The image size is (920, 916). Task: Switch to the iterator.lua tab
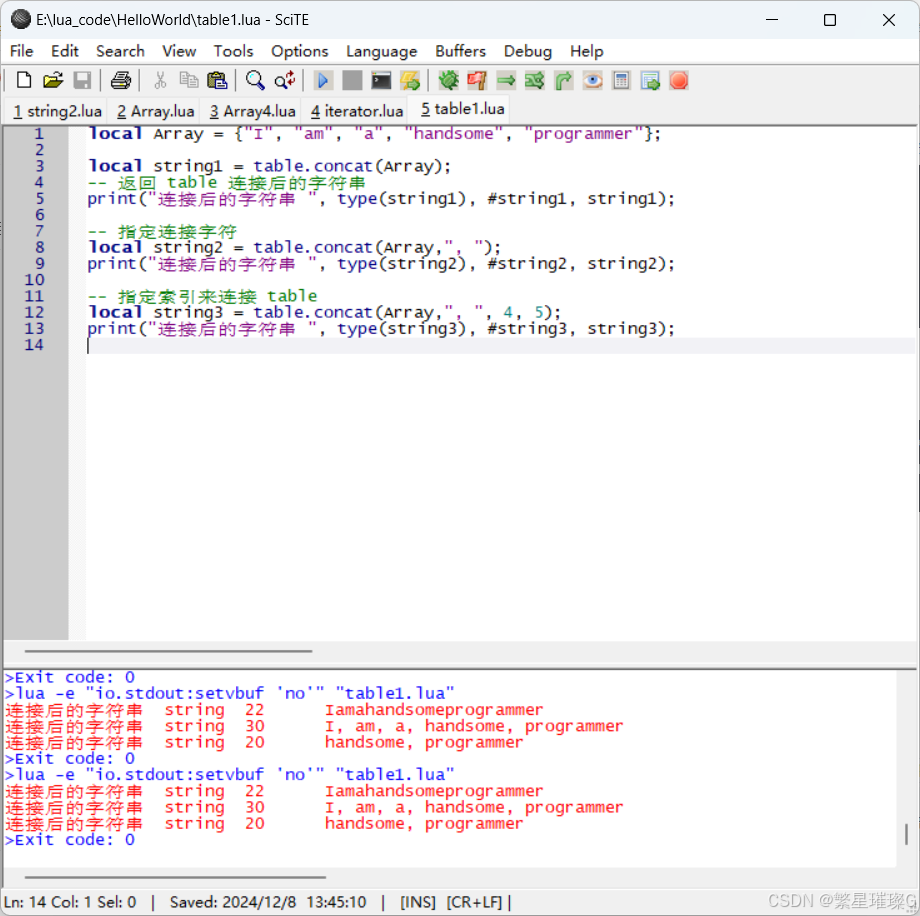click(x=355, y=110)
